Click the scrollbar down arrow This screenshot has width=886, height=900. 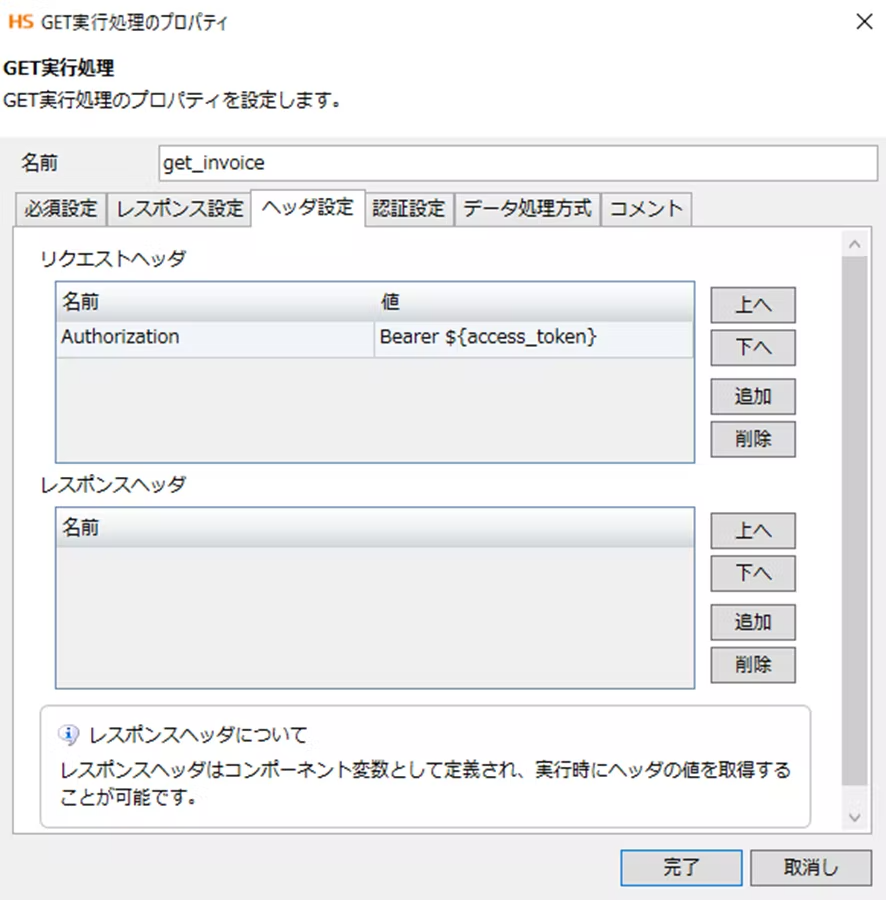pos(853,817)
